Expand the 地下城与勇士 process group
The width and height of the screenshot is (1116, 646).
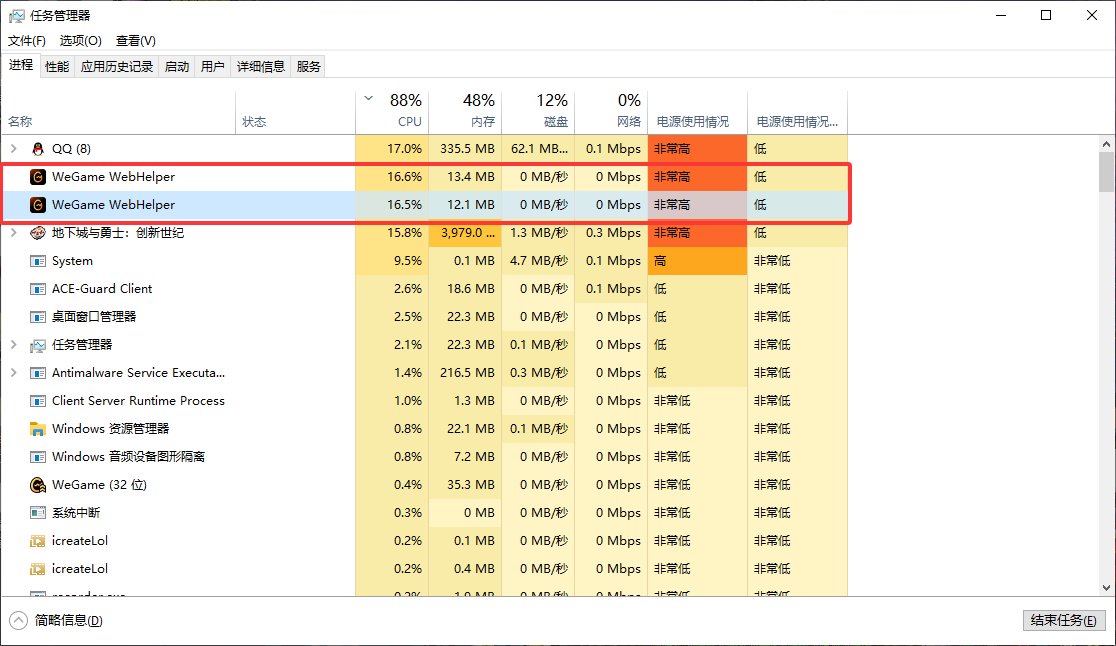(14, 233)
